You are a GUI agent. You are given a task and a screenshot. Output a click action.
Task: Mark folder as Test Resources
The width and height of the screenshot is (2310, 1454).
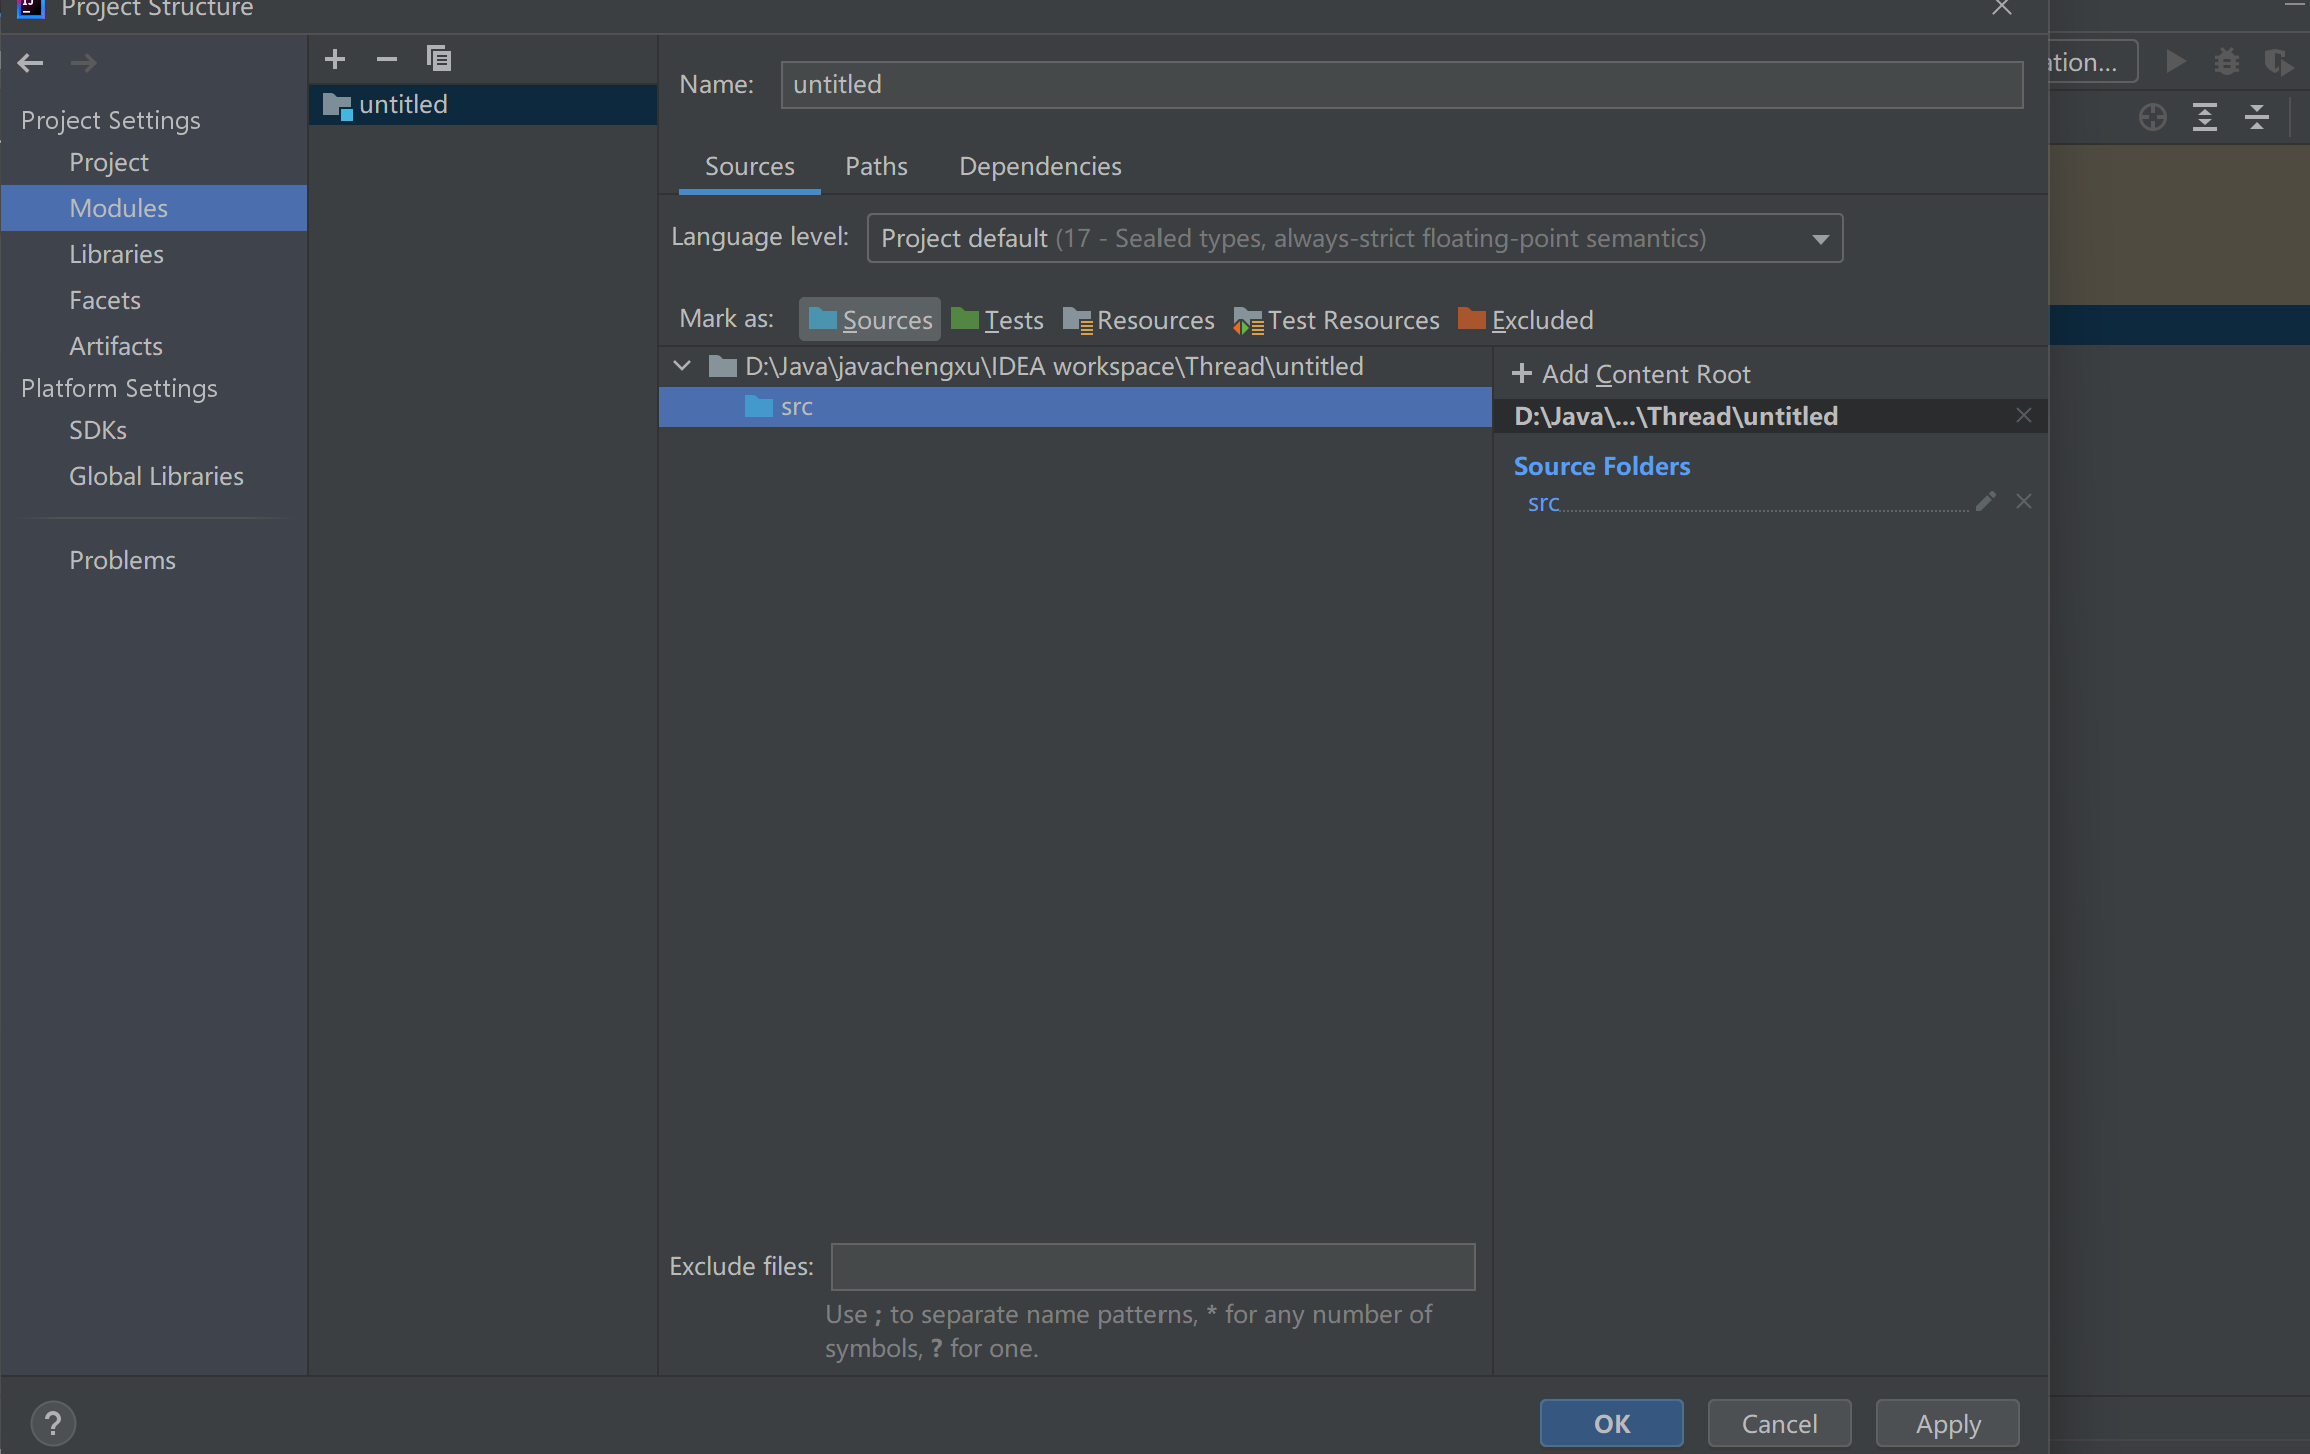pyautogui.click(x=1337, y=320)
